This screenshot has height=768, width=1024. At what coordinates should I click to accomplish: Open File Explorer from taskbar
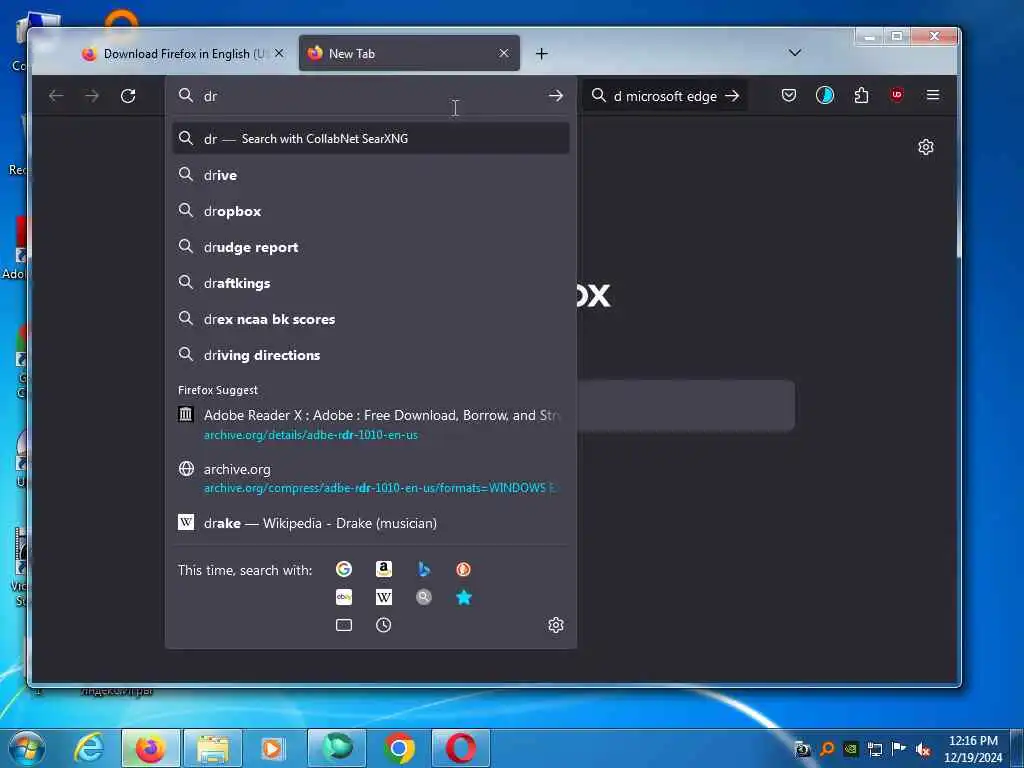[213, 748]
